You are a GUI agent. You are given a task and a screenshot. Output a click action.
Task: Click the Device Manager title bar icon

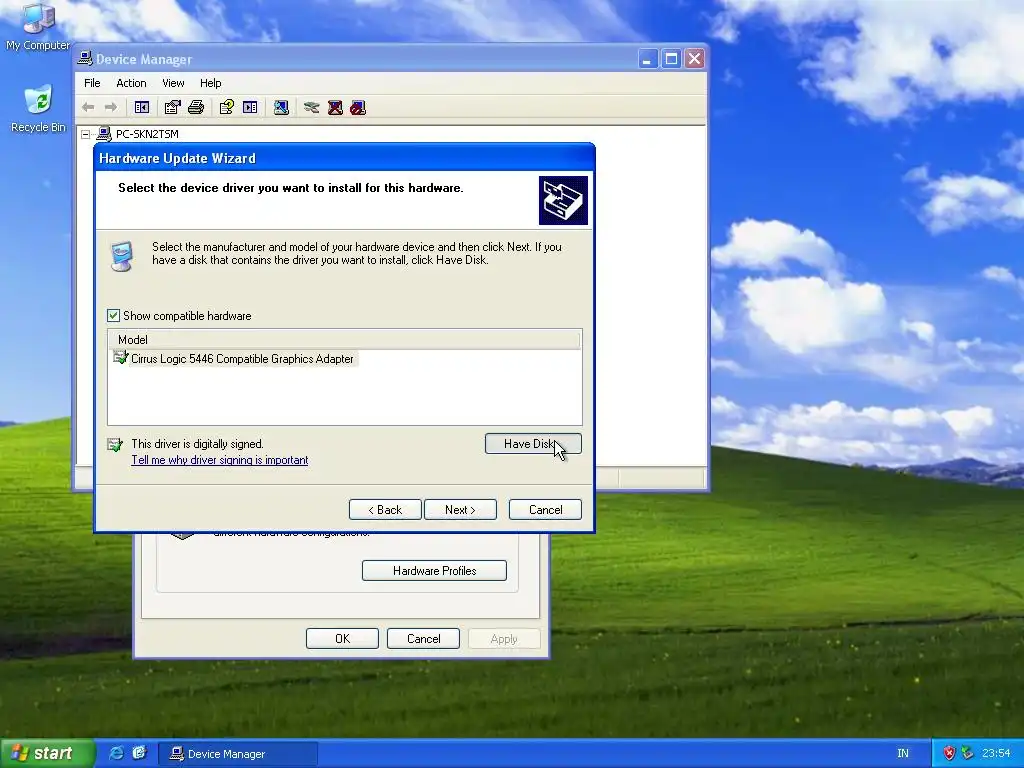(85, 59)
